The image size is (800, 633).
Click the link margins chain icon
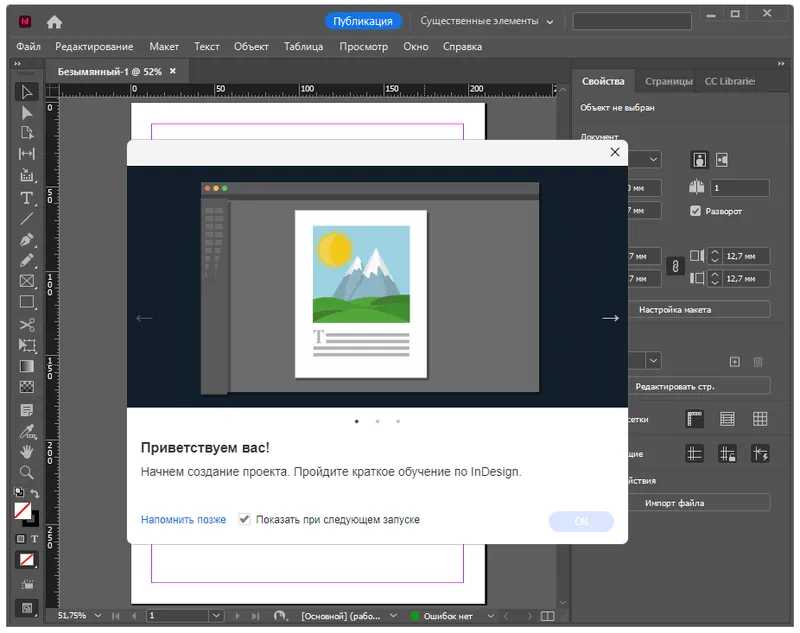click(675, 266)
